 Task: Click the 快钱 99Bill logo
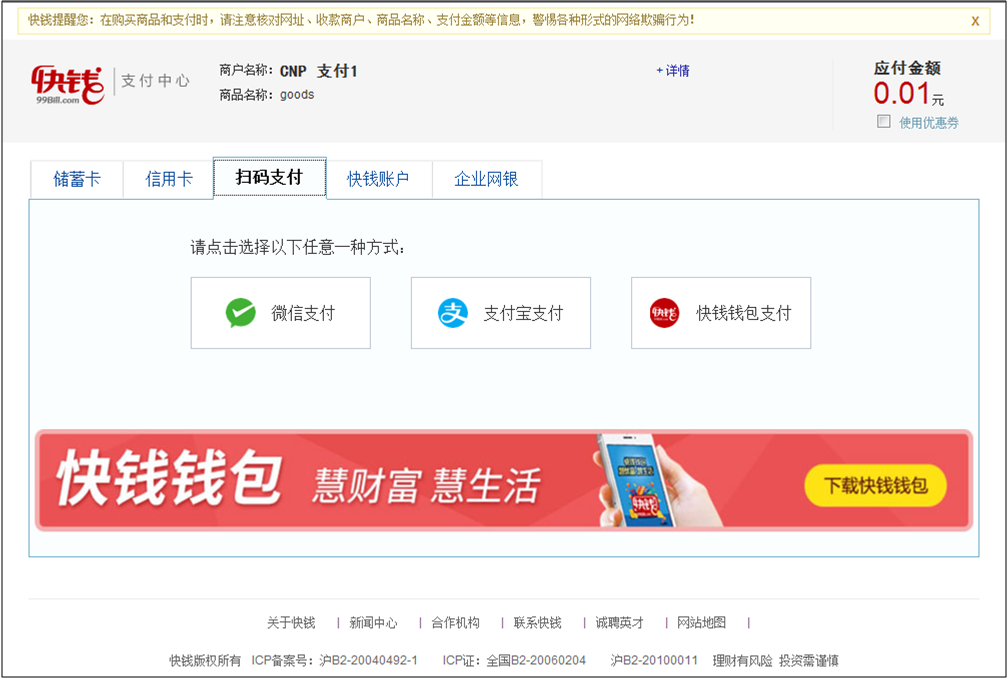(x=68, y=84)
